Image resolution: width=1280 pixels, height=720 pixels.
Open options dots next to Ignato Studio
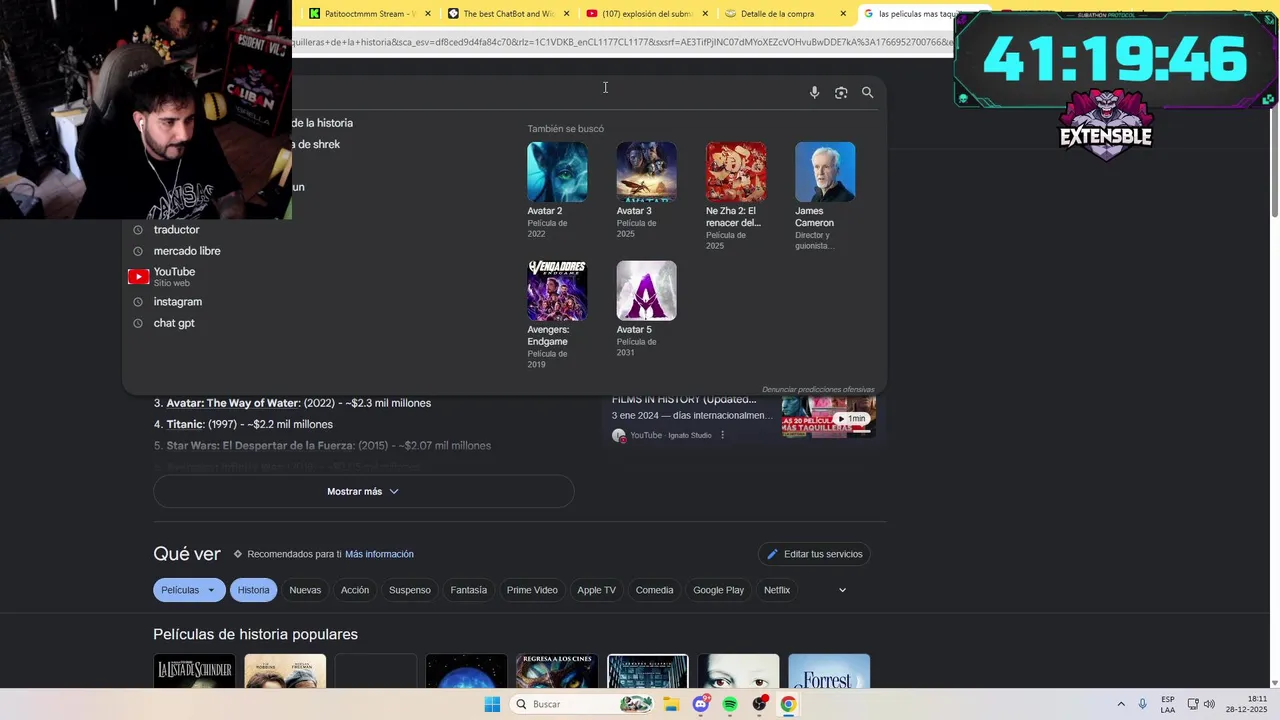pos(722,435)
